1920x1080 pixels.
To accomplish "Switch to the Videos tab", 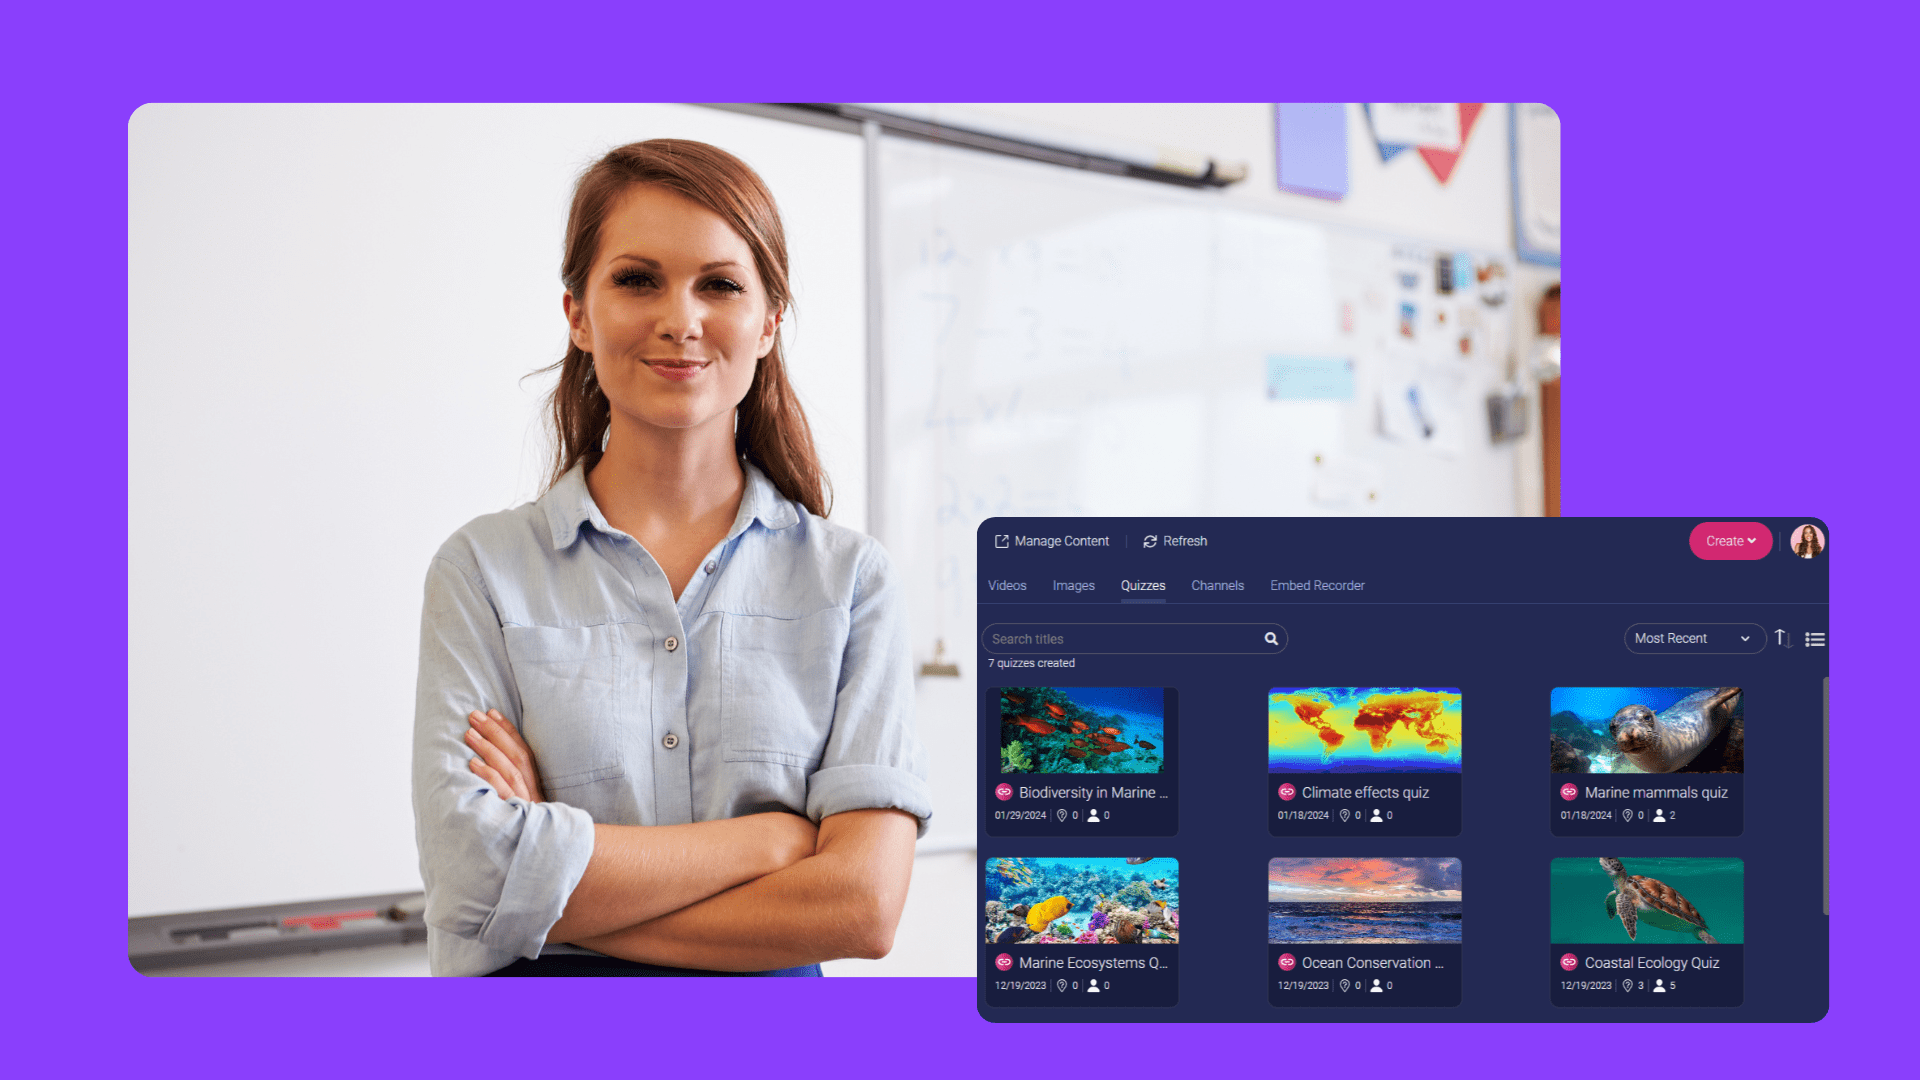I will [x=1006, y=585].
